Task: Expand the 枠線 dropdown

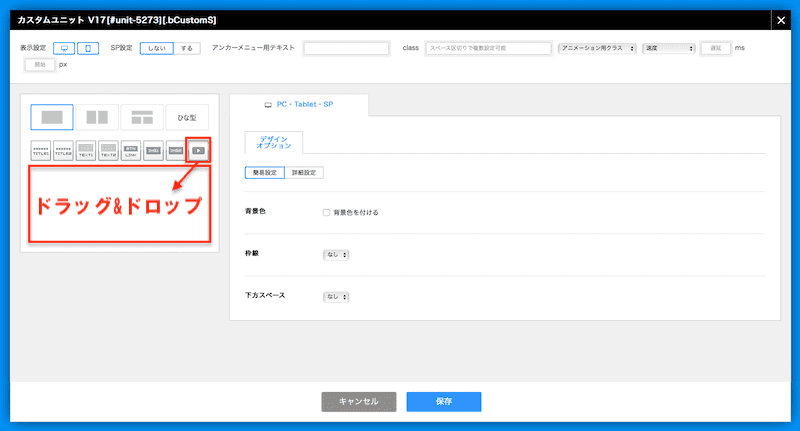Action: (336, 255)
